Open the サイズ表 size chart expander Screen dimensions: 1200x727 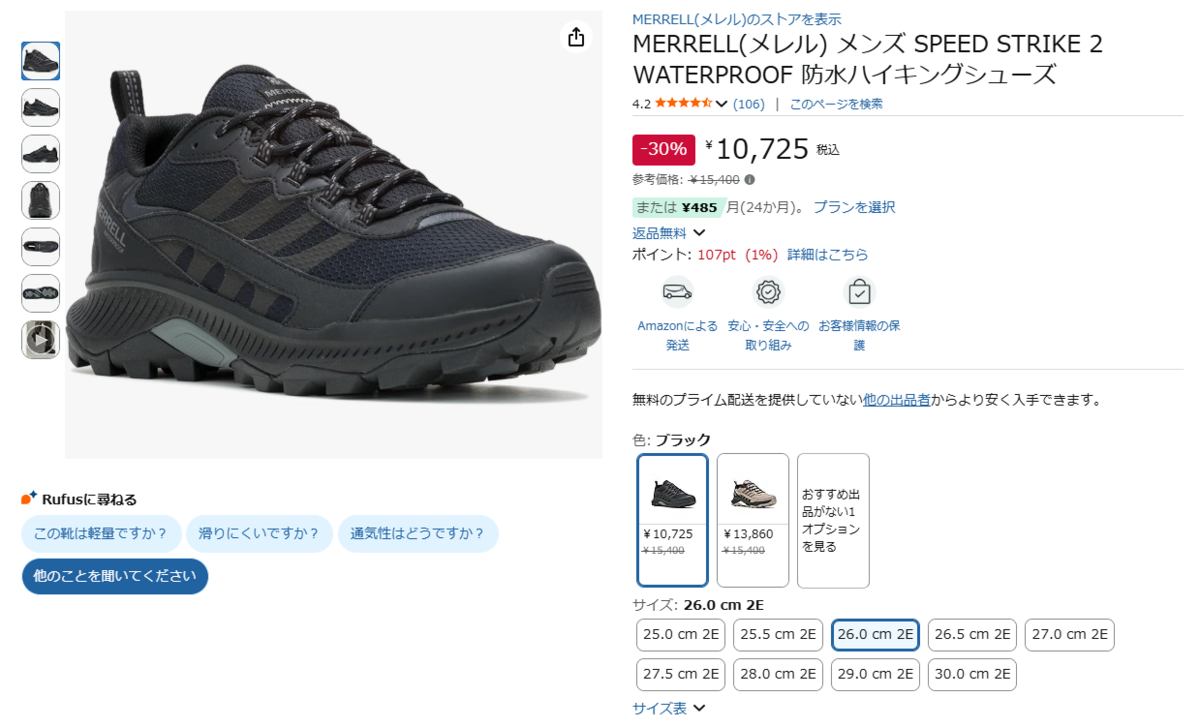(669, 708)
